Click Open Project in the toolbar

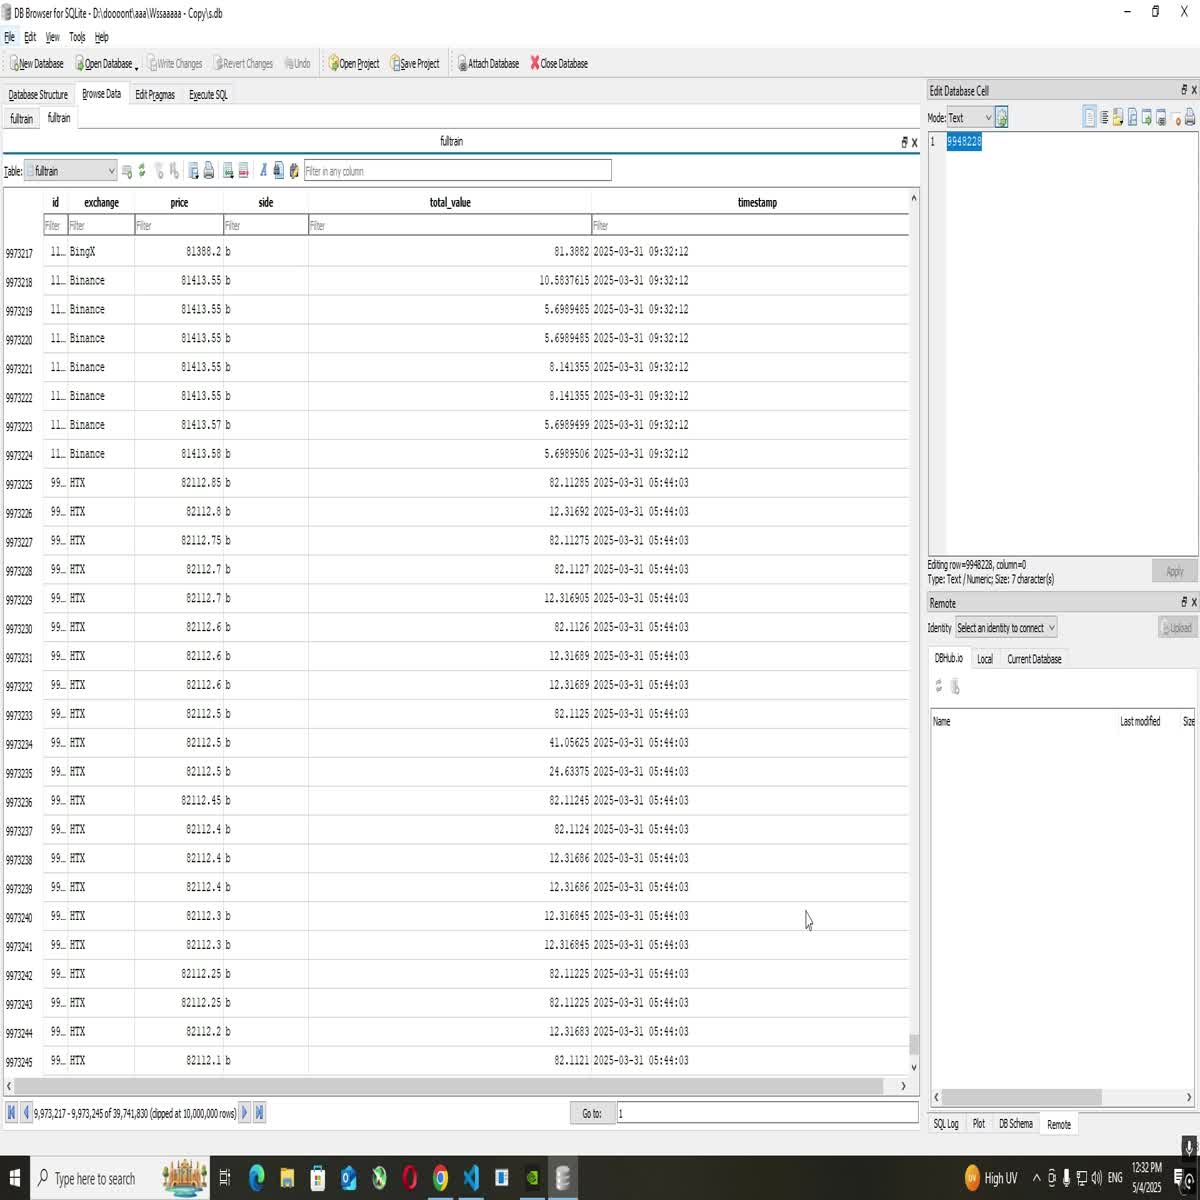pos(354,63)
